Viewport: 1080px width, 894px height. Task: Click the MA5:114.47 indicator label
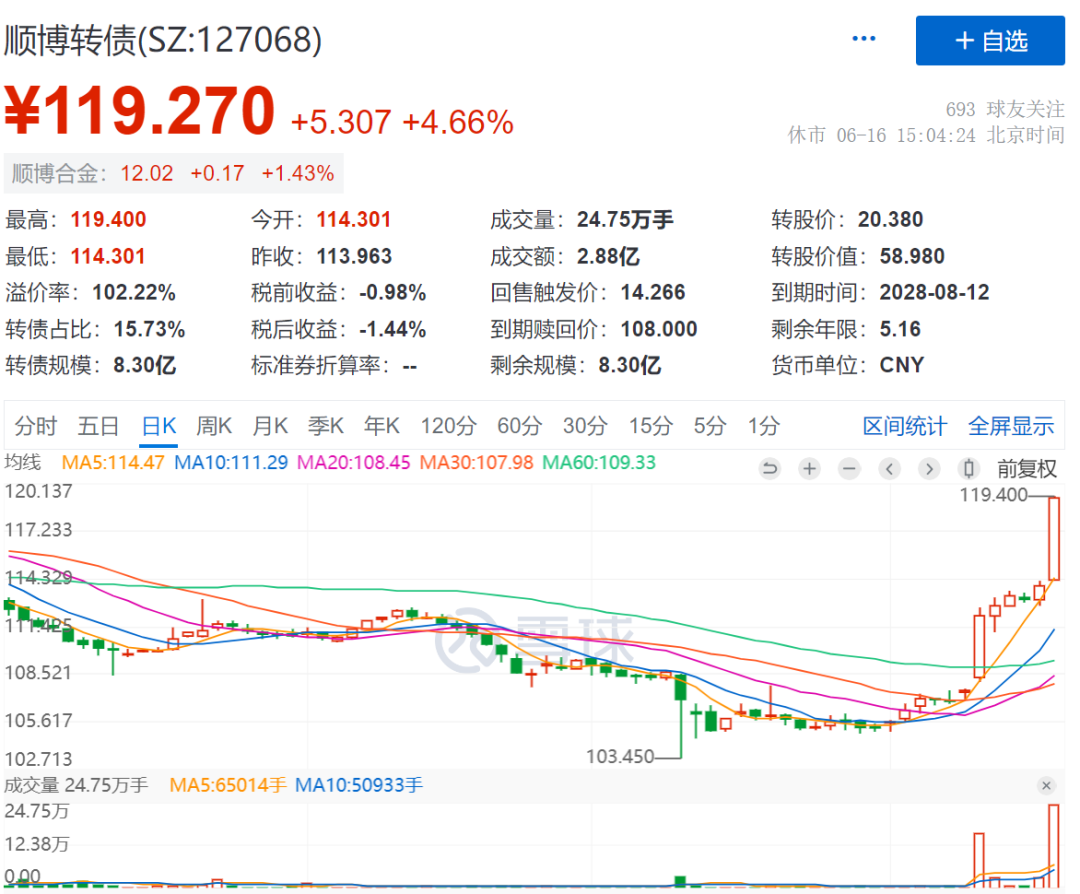pos(113,462)
